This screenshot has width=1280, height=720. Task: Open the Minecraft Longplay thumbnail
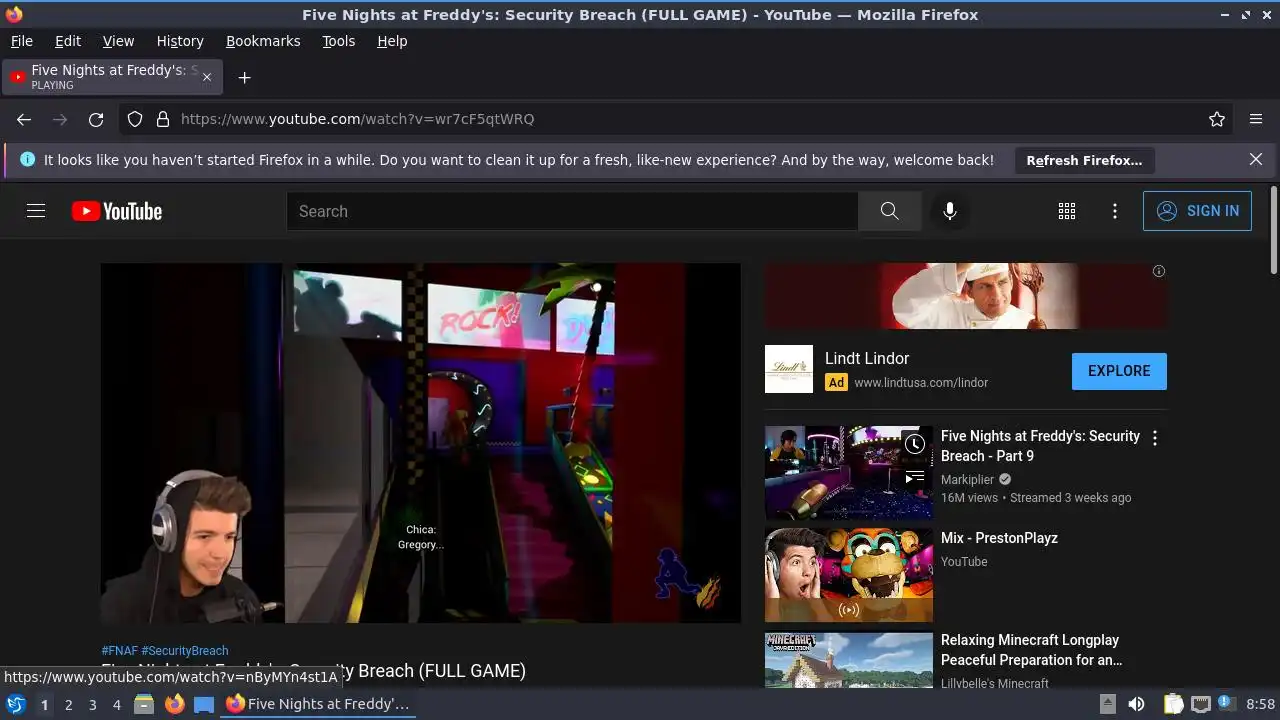(x=849, y=659)
